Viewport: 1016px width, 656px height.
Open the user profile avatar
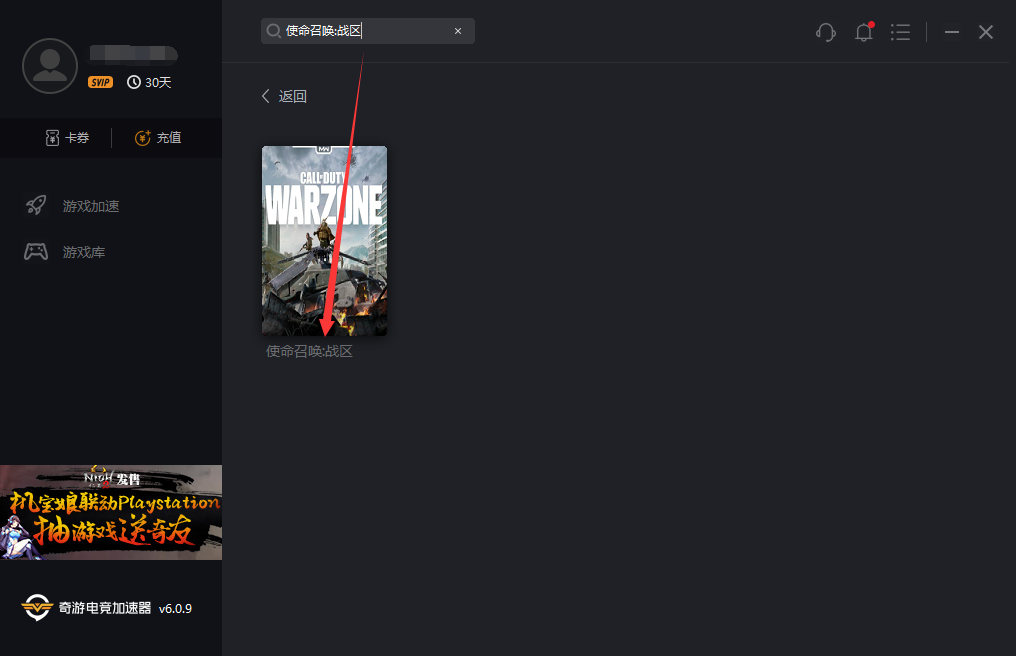pos(50,66)
